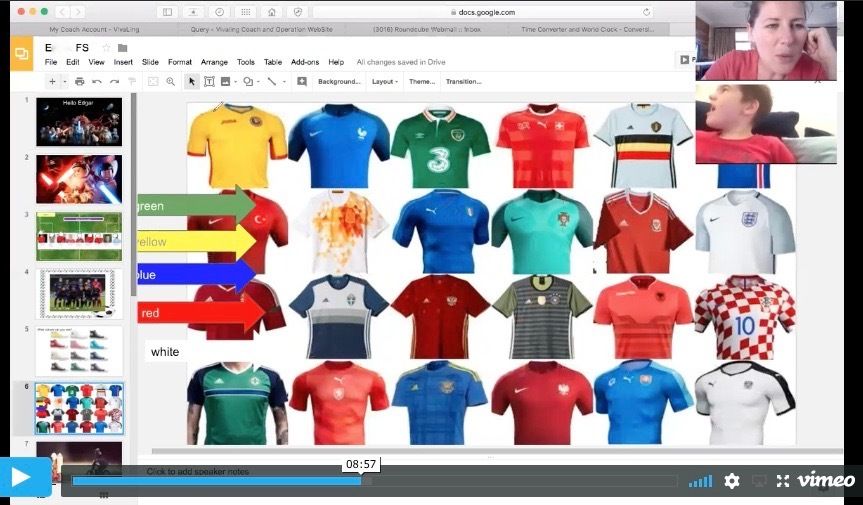Open Safari history clock icon
863x505 pixels.
click(220, 12)
